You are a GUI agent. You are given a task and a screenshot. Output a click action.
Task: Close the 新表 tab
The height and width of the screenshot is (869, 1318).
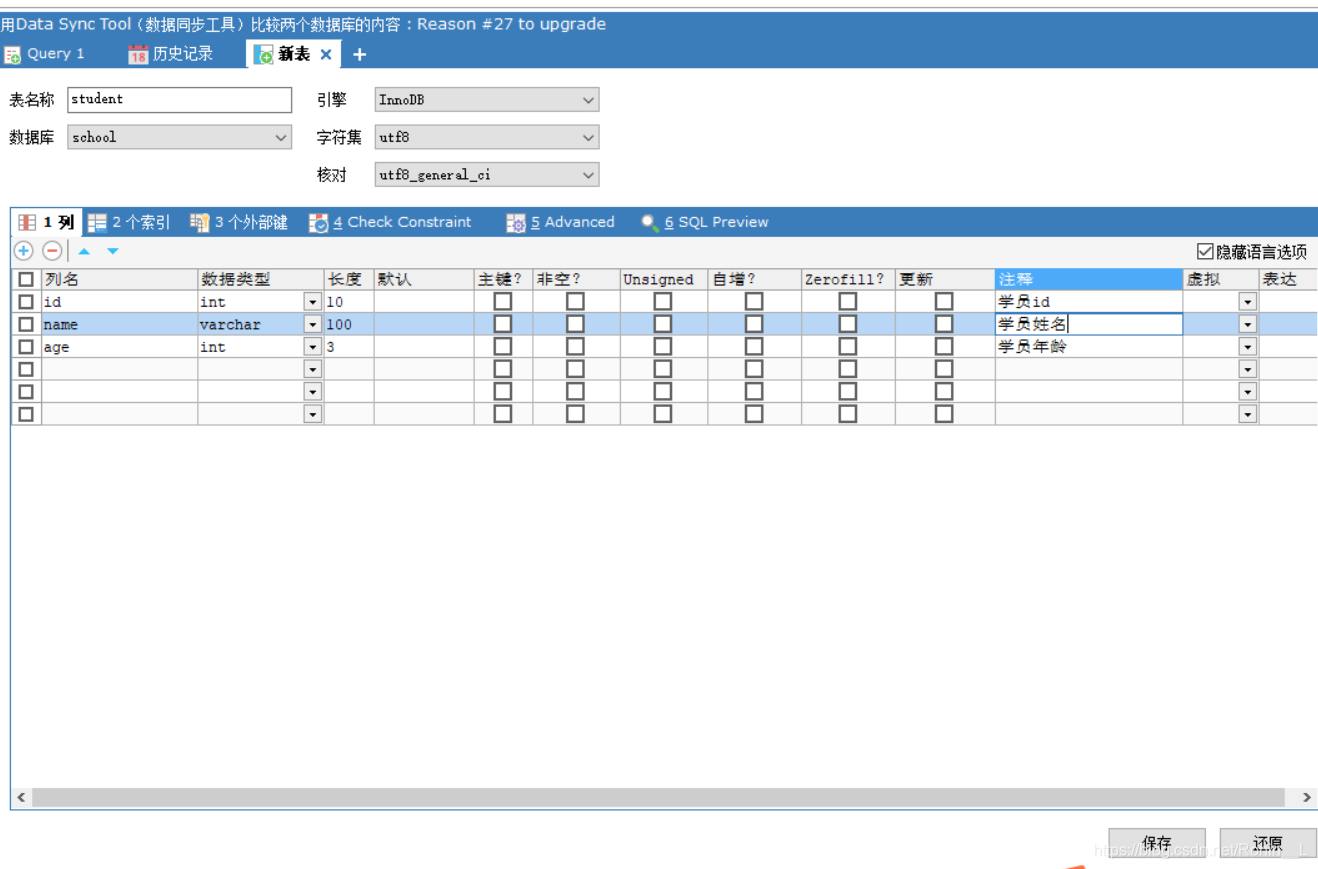tap(326, 54)
